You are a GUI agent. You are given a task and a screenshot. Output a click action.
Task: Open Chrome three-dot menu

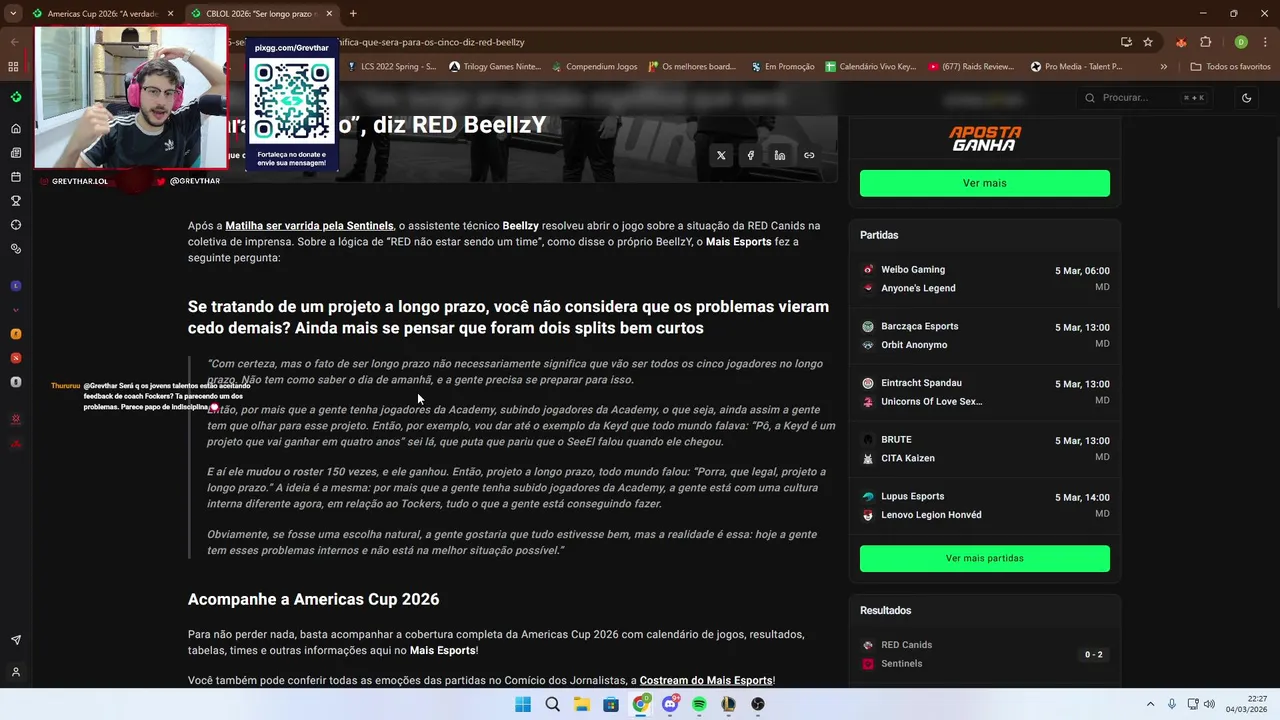1265,42
